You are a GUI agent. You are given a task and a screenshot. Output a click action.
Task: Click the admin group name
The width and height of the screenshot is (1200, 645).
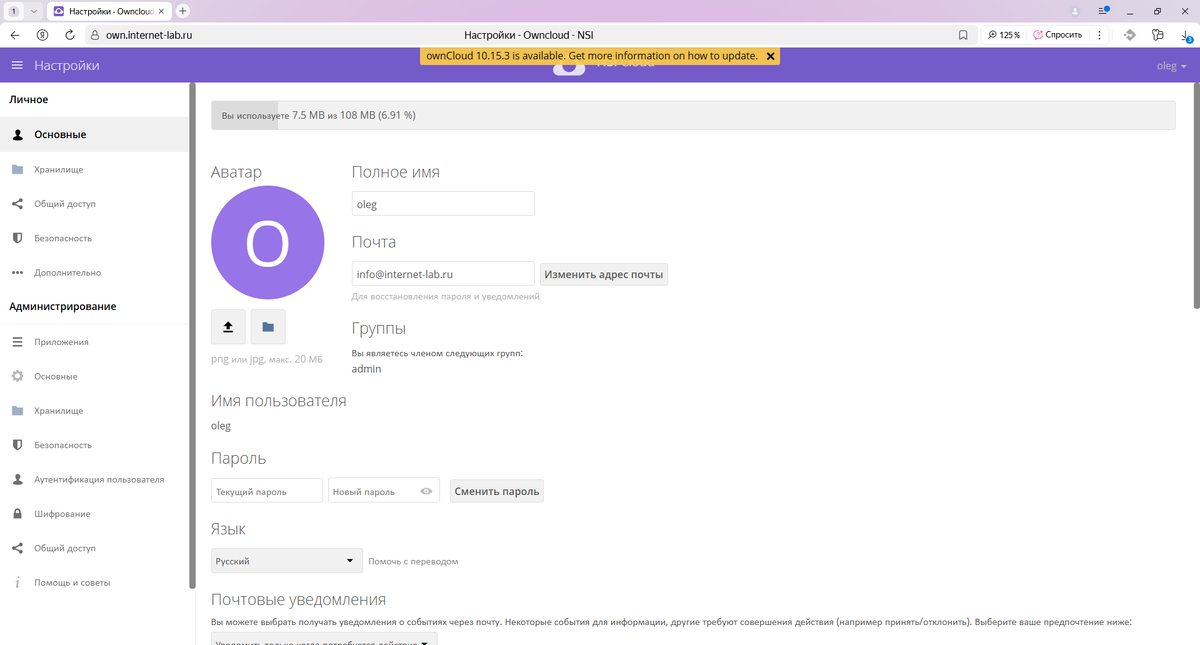tap(366, 368)
